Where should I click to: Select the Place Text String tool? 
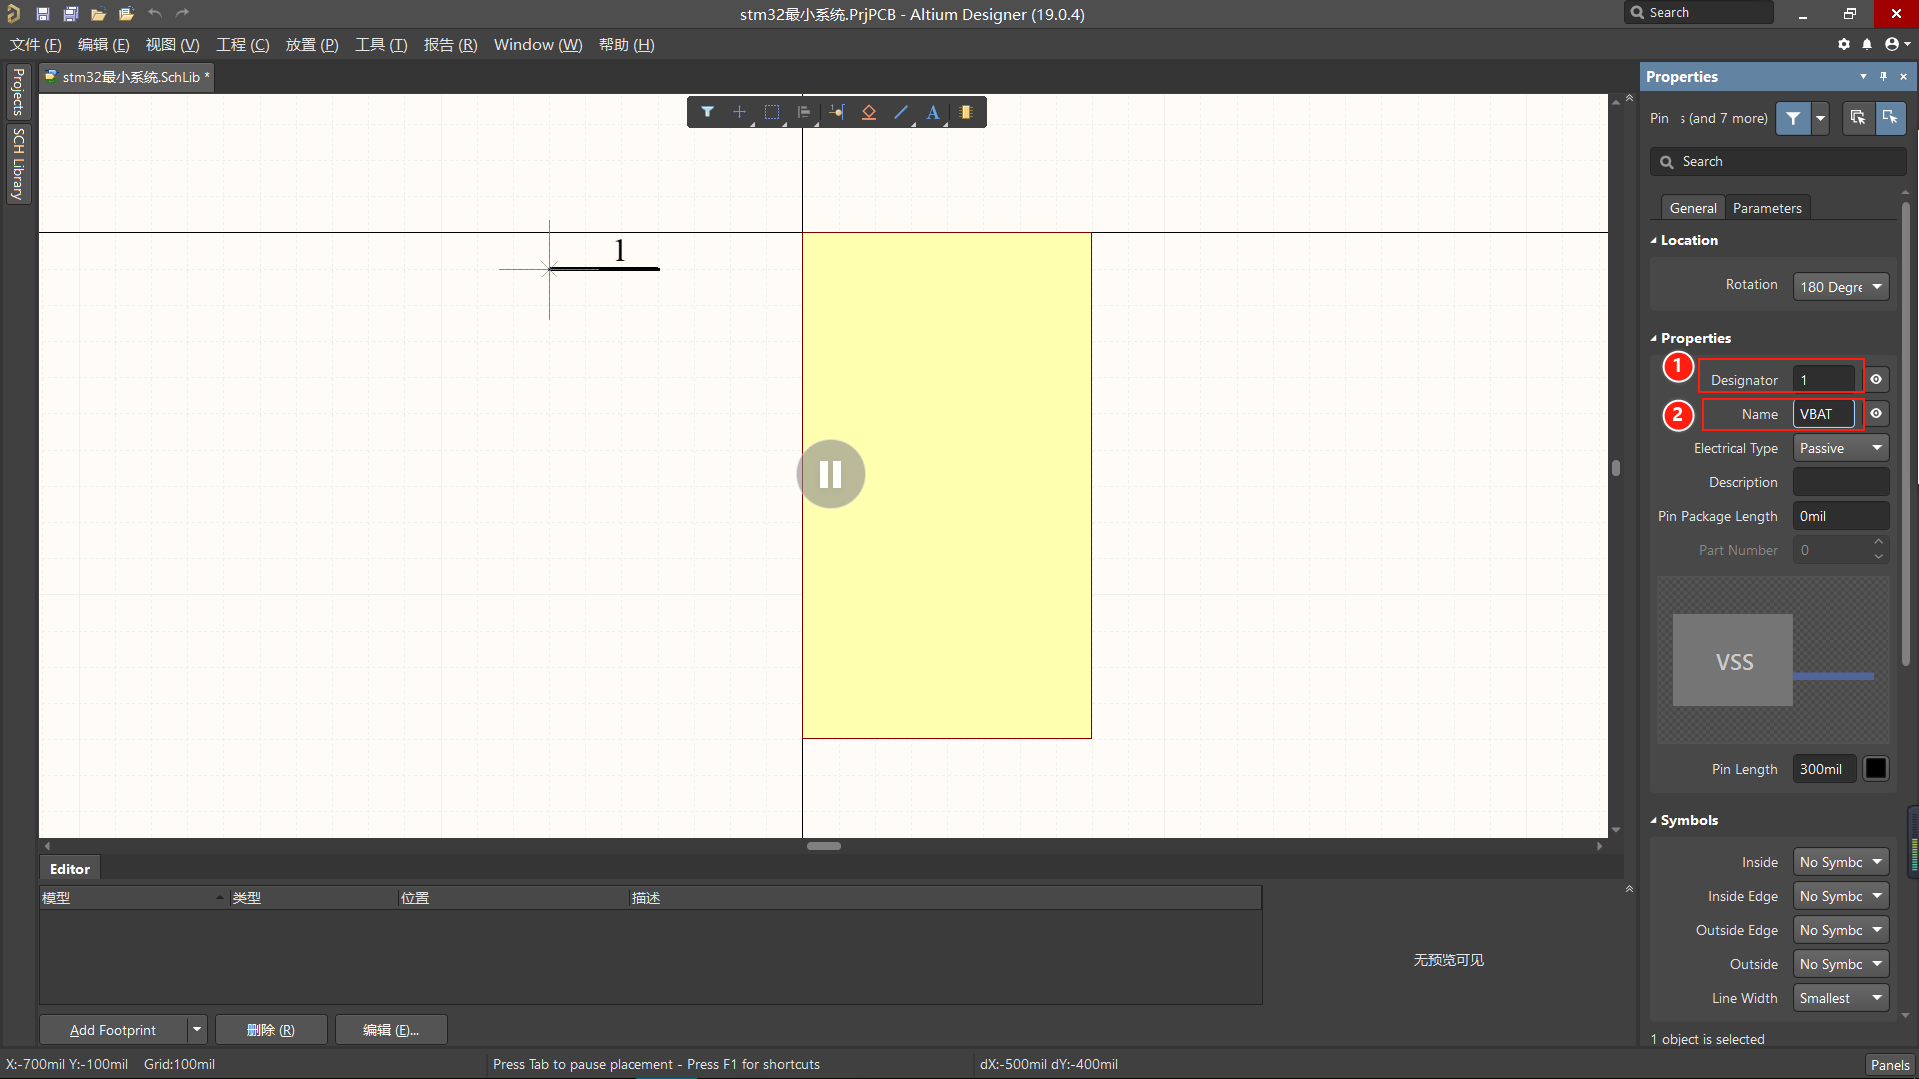click(933, 112)
